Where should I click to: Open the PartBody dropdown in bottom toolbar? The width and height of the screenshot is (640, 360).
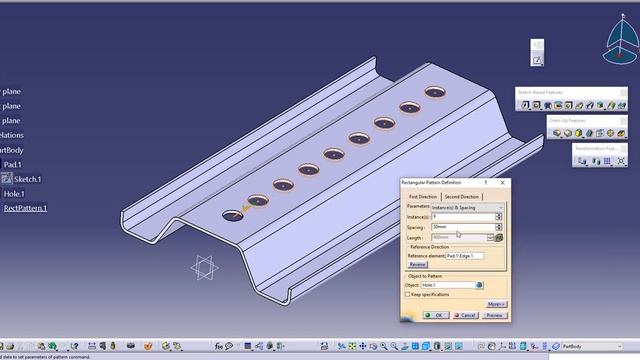pos(592,347)
